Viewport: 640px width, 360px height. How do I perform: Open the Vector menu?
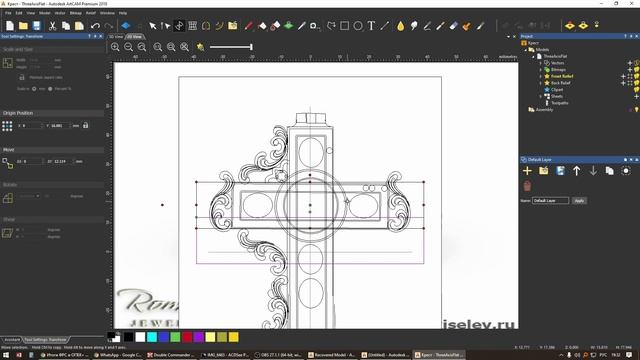click(x=60, y=13)
